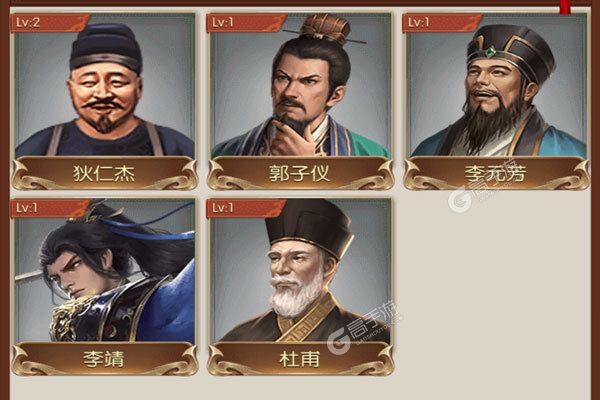The height and width of the screenshot is (400, 600).
Task: Click 狄仁杰's dark blue cap
Action: 106,47
